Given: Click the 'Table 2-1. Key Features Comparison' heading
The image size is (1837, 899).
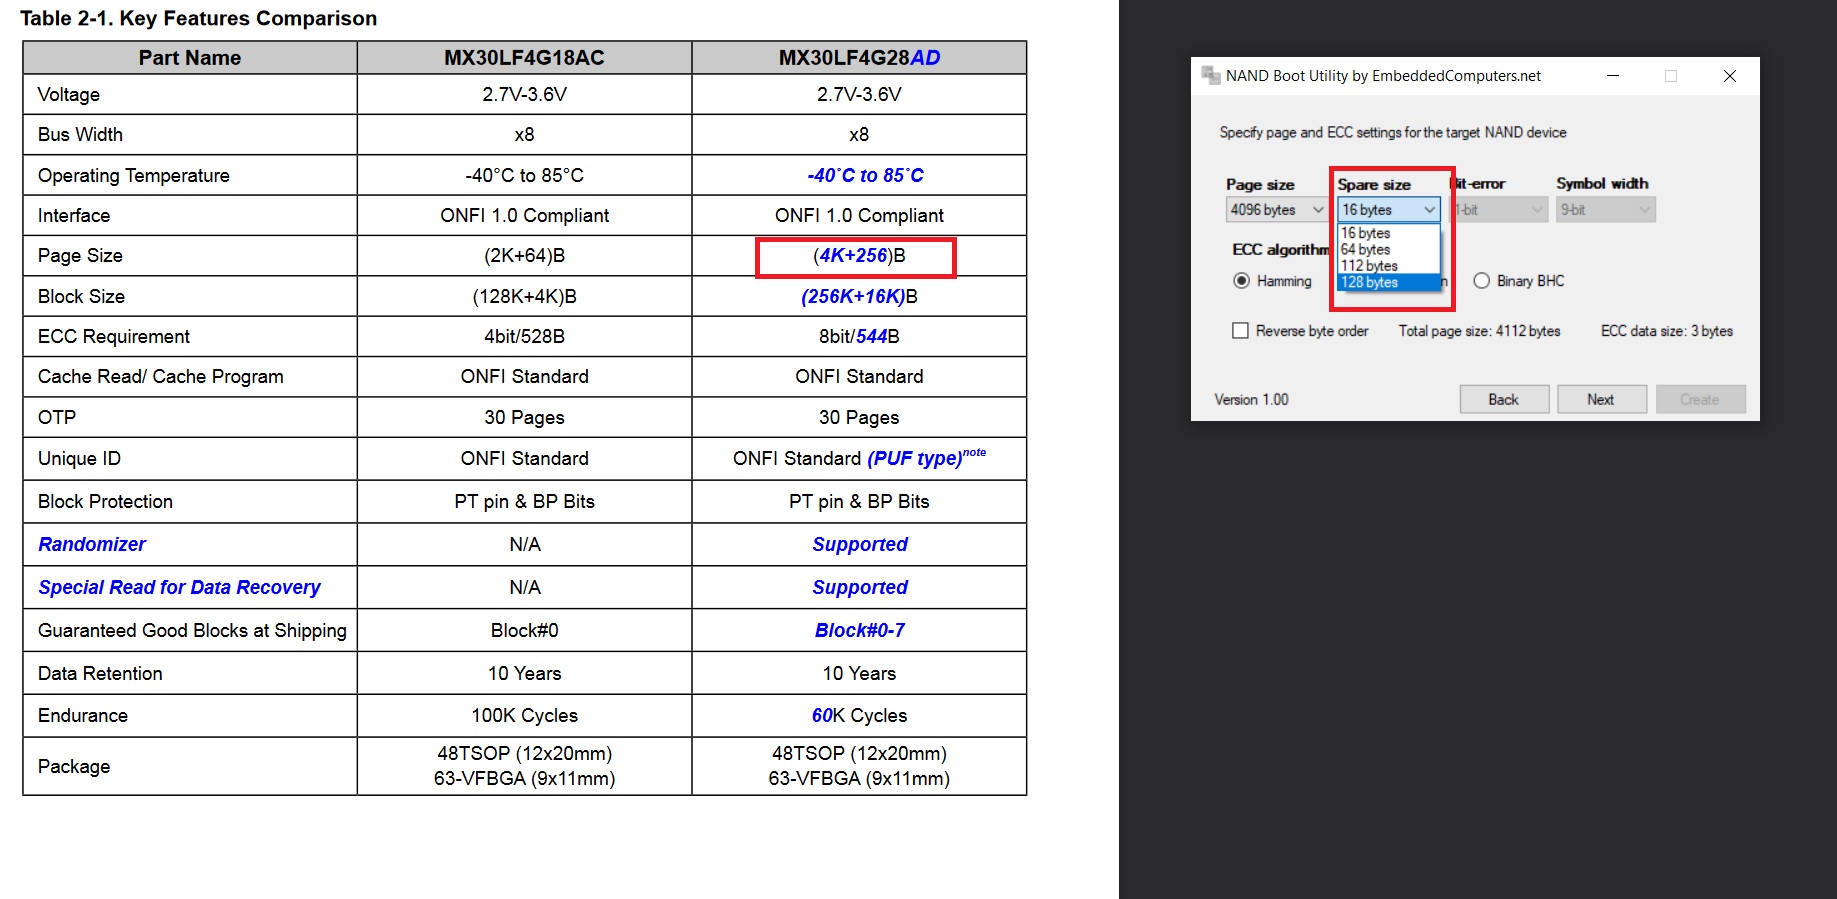Looking at the screenshot, I should tap(198, 18).
